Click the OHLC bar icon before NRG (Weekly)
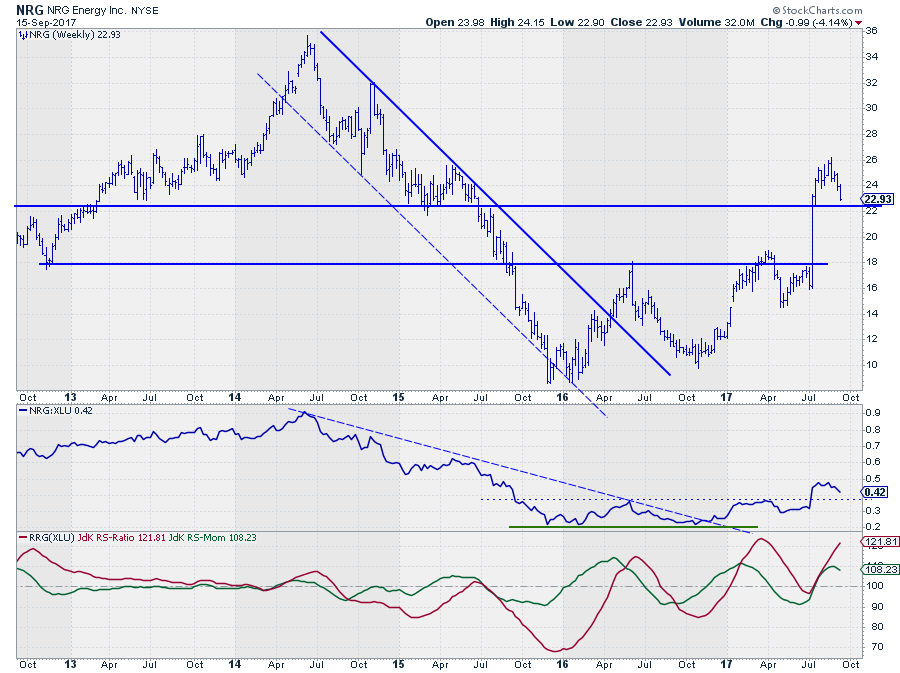900x673 pixels. (x=21, y=35)
